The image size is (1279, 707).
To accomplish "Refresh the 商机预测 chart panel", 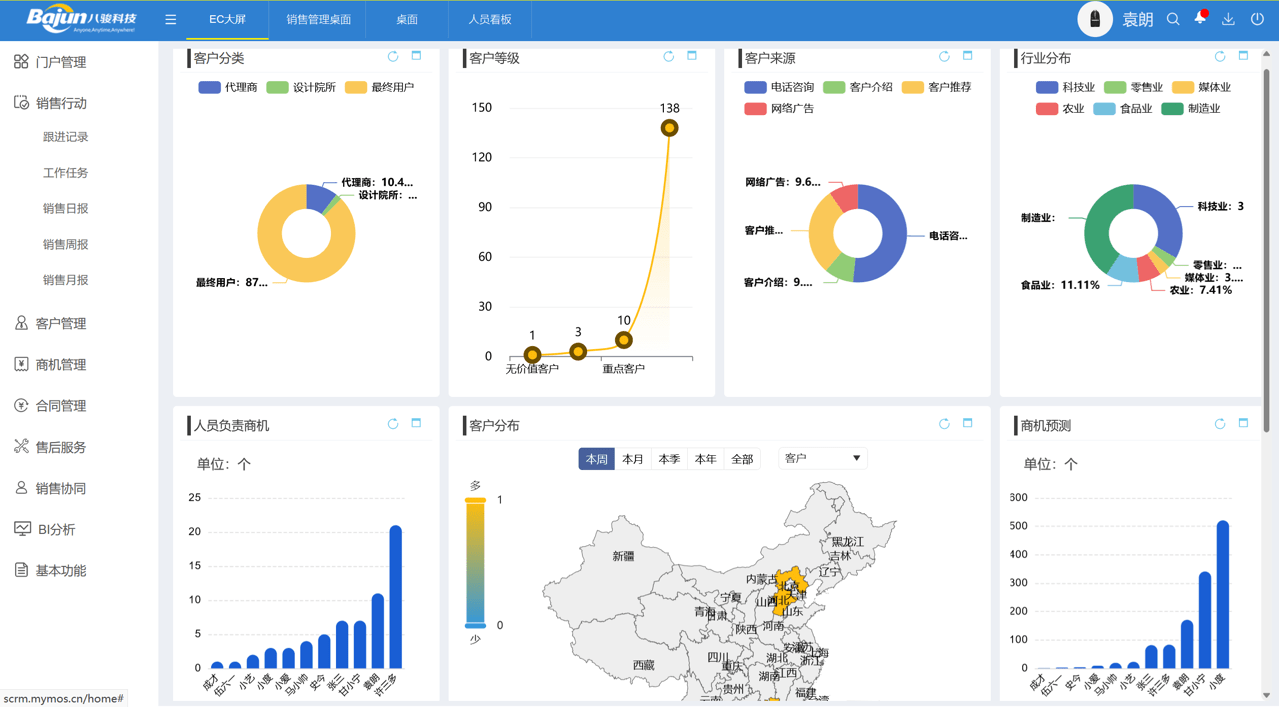I will [x=1220, y=424].
